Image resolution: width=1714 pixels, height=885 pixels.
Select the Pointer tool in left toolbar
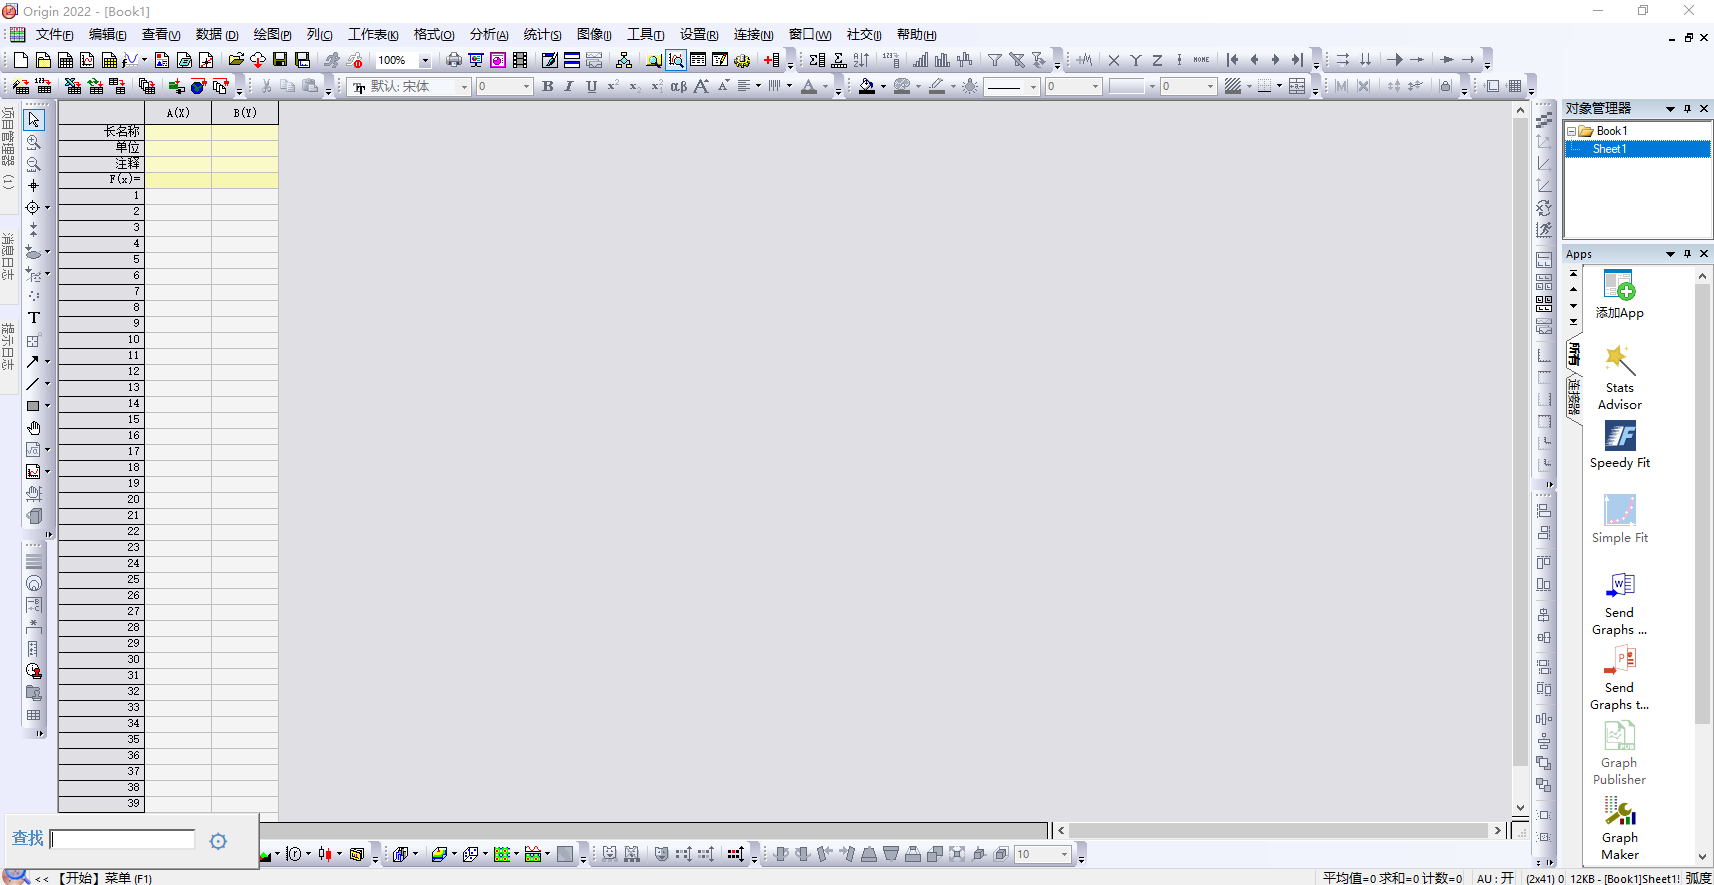[x=33, y=120]
